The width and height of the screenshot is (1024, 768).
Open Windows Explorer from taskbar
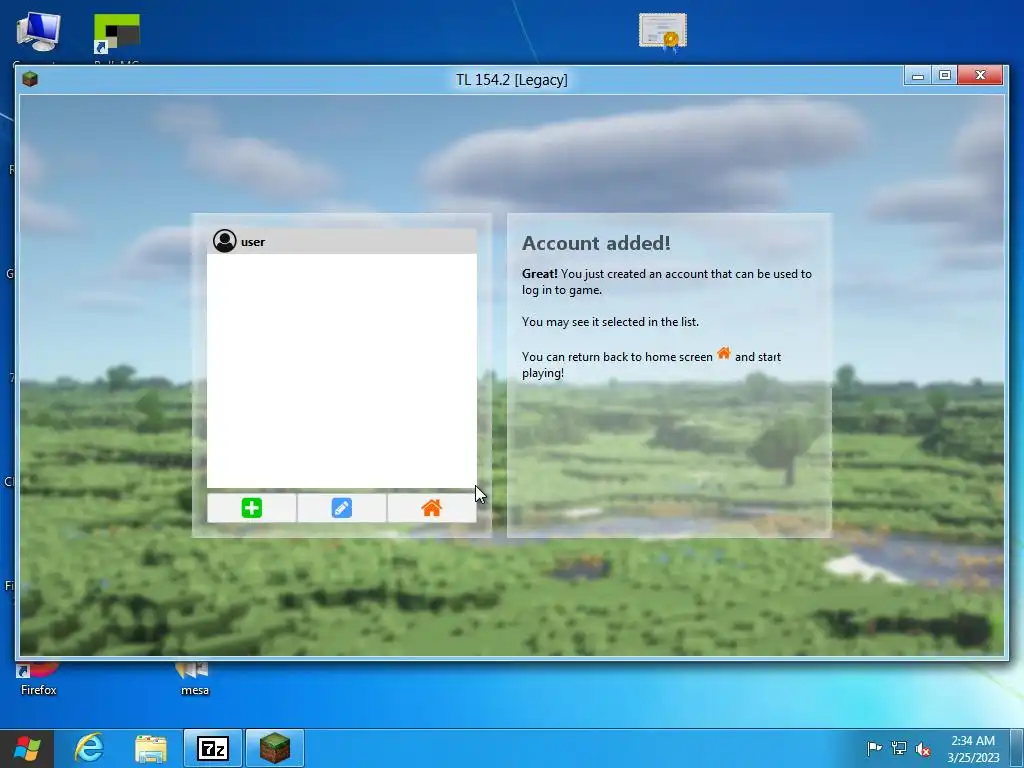pos(151,748)
